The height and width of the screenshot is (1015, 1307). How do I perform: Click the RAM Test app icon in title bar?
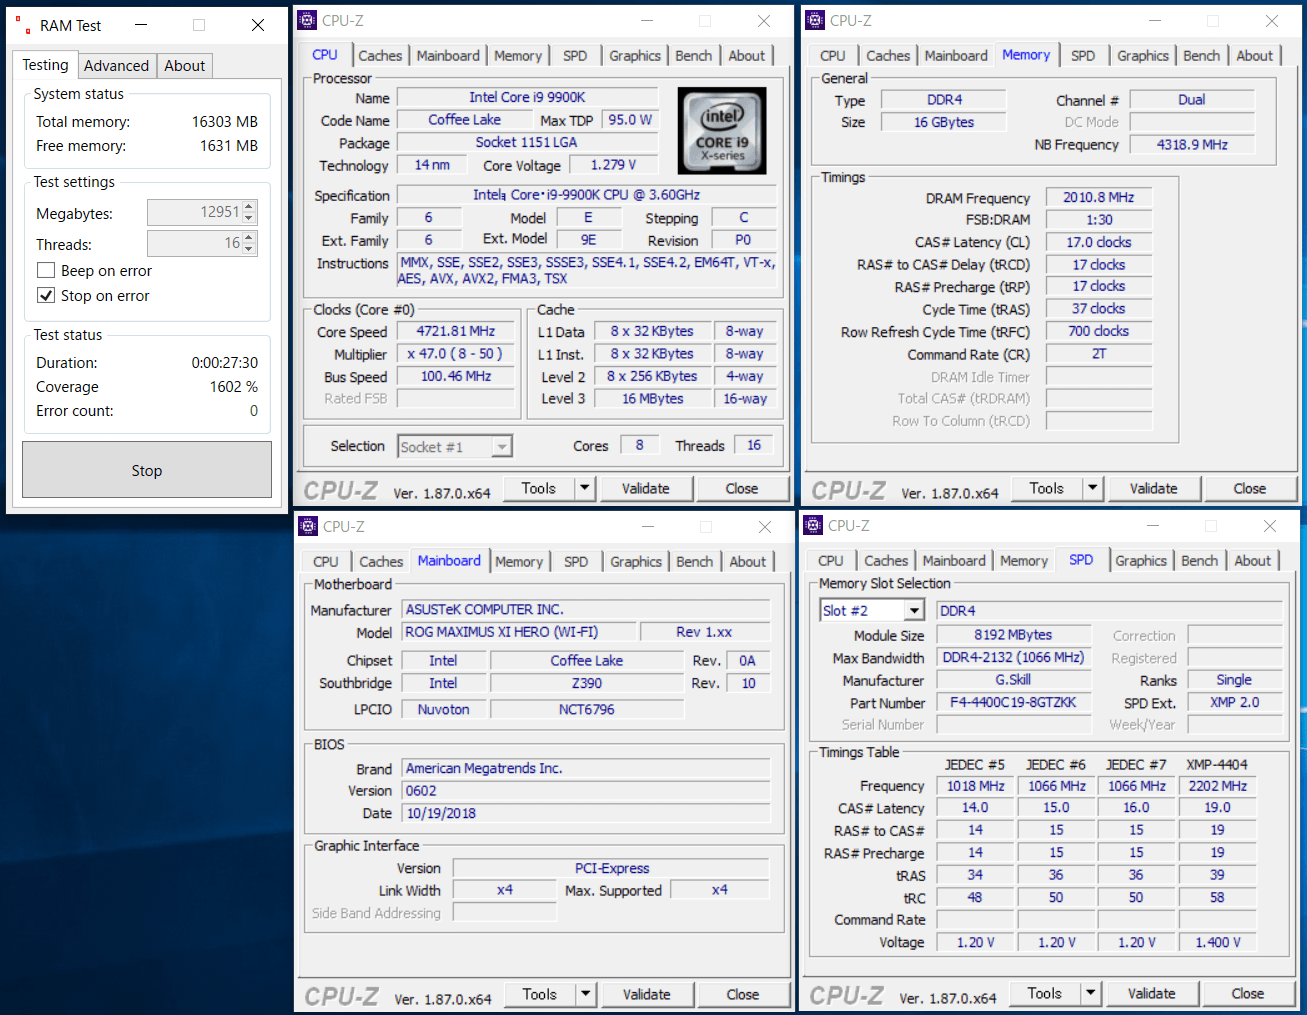coord(22,25)
